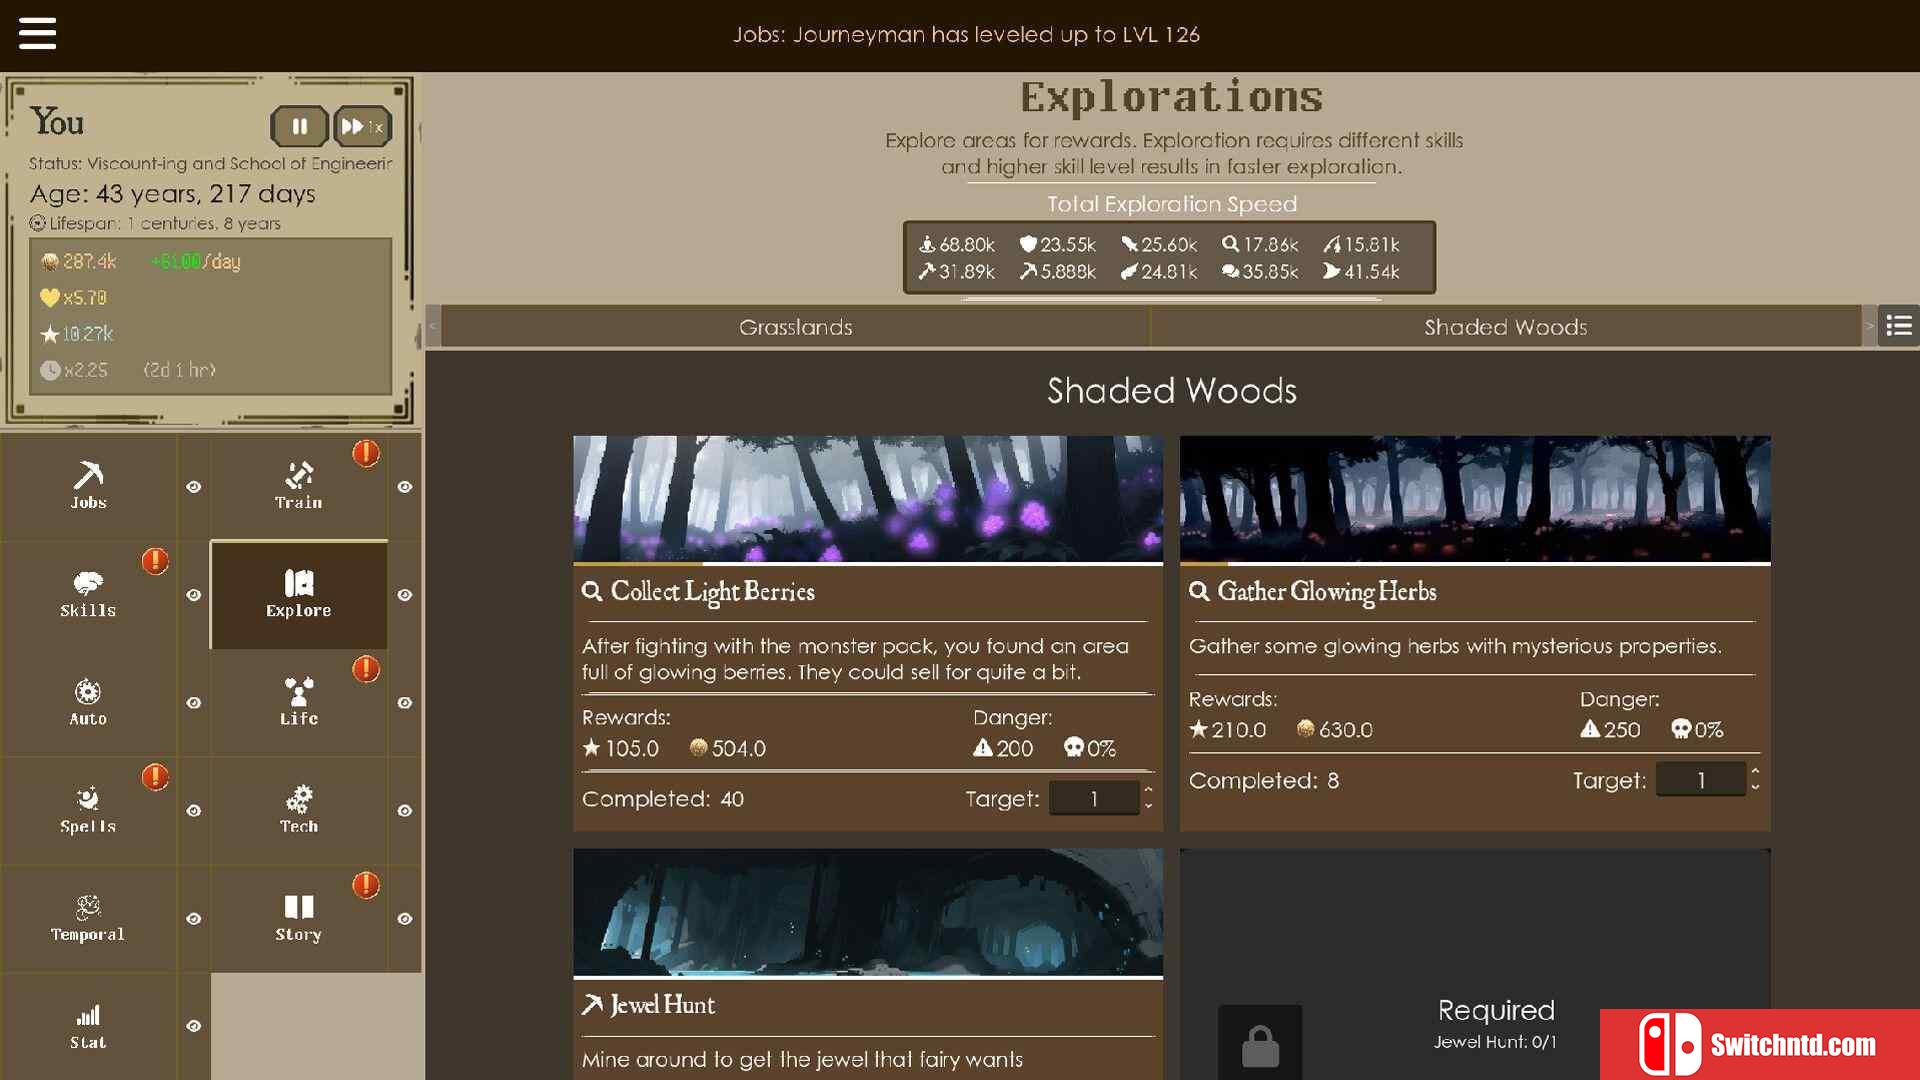Open the Temporal panel
The height and width of the screenshot is (1080, 1920).
pyautogui.click(x=88, y=919)
